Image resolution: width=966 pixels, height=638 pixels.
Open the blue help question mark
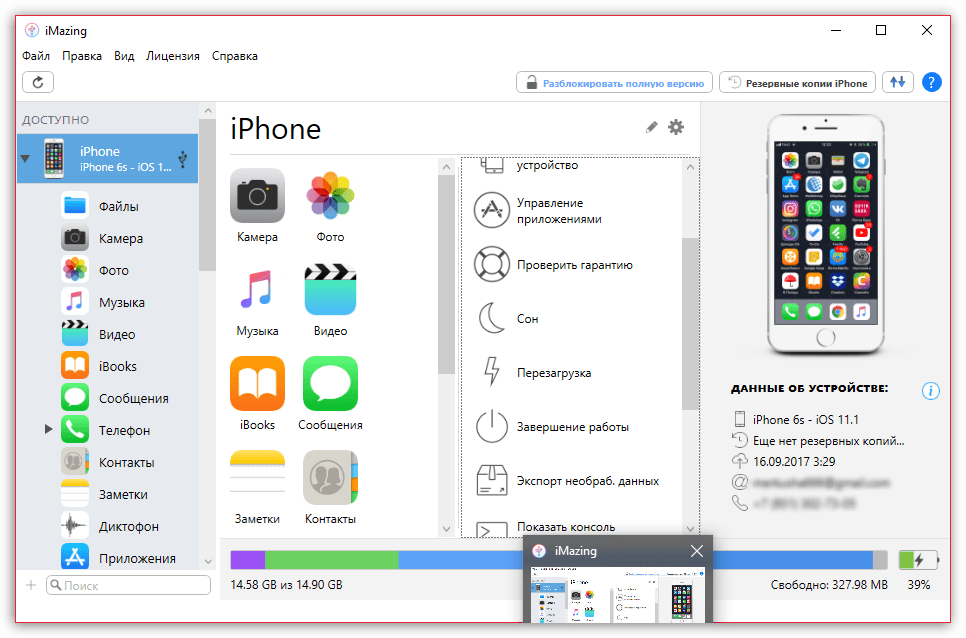(x=932, y=83)
